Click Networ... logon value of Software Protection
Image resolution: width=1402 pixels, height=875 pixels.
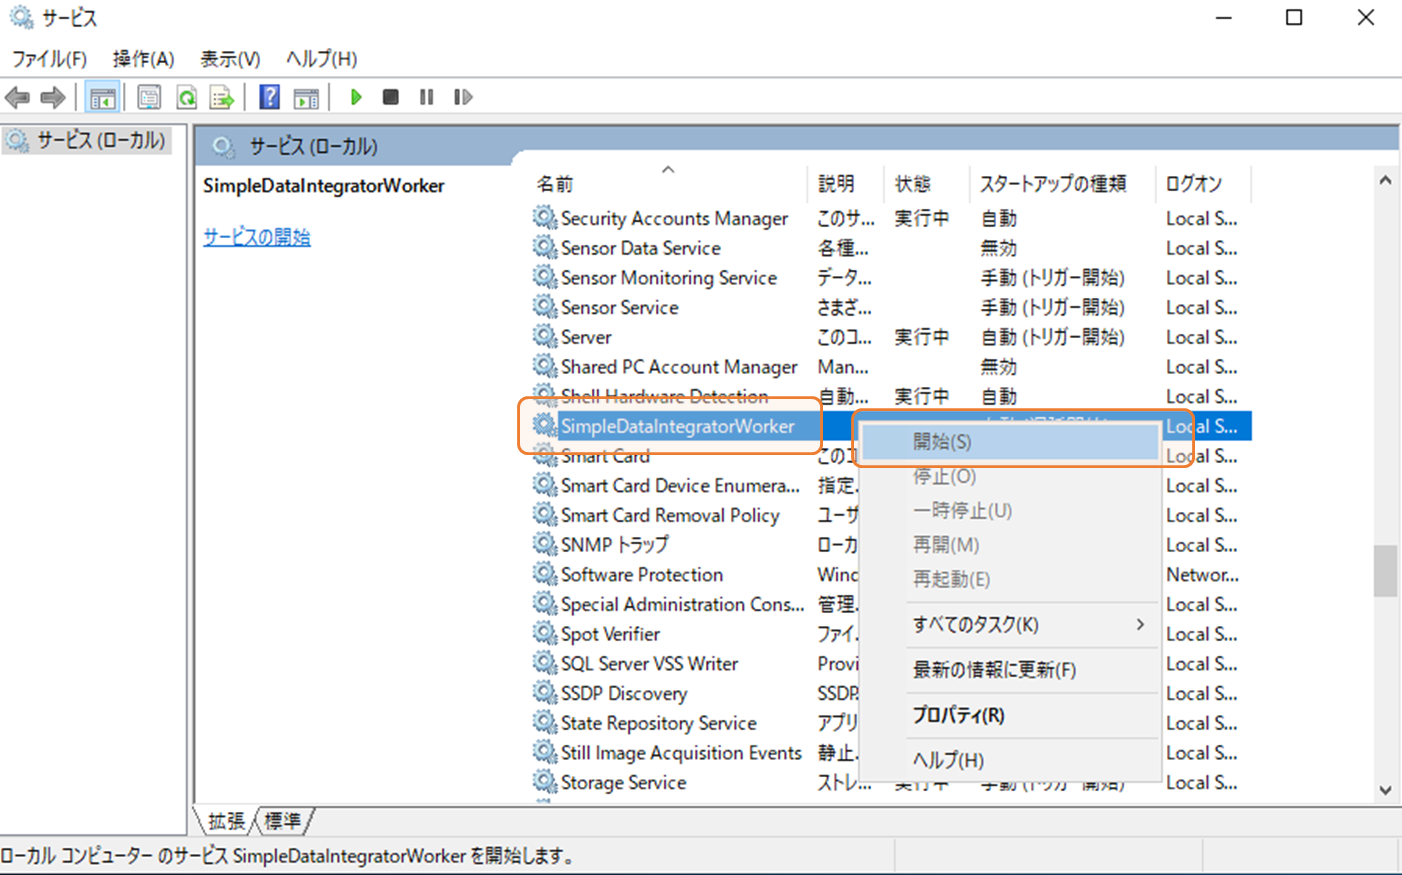1202,574
